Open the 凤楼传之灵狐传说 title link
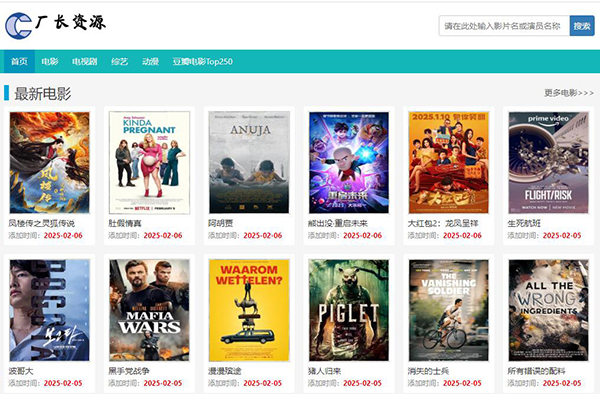Image resolution: width=600 pixels, height=394 pixels. (42, 223)
